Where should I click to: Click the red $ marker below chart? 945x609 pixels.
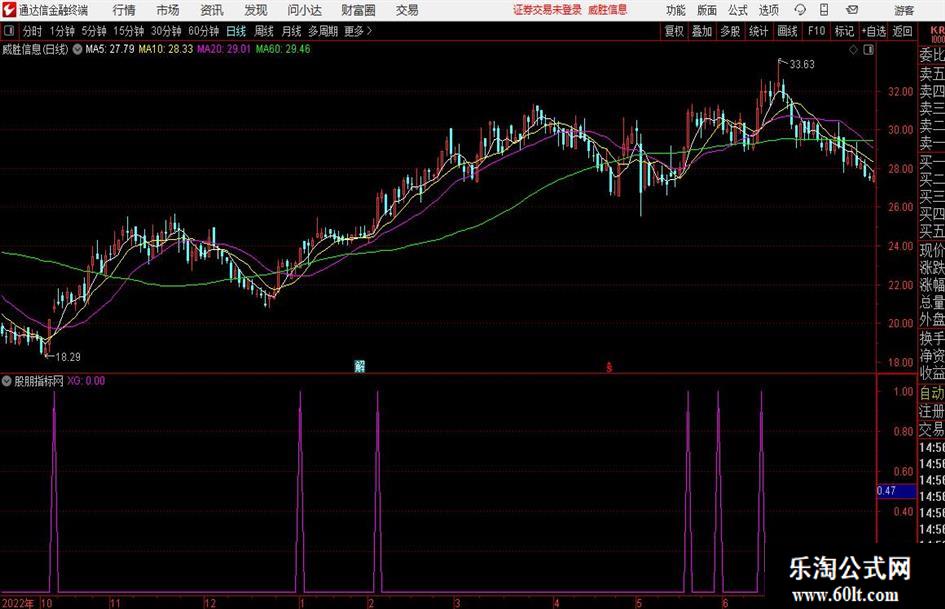(x=609, y=367)
